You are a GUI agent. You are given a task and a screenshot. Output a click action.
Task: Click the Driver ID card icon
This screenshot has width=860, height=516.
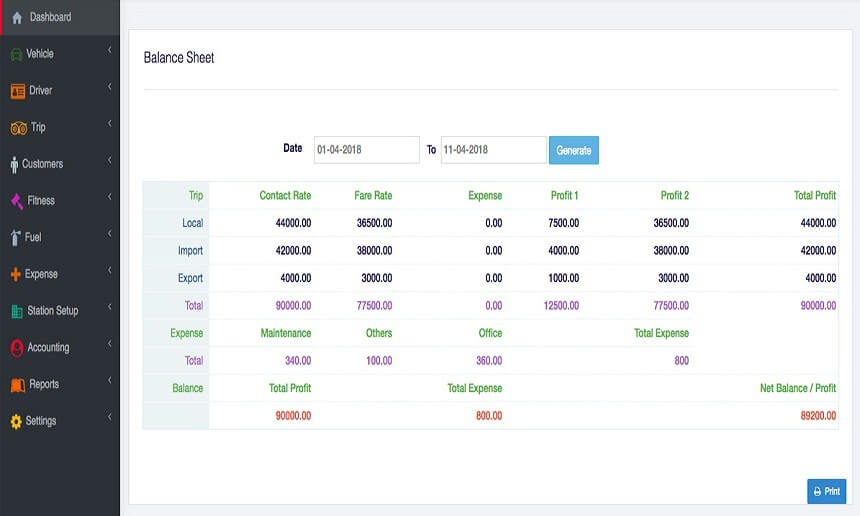click(18, 91)
